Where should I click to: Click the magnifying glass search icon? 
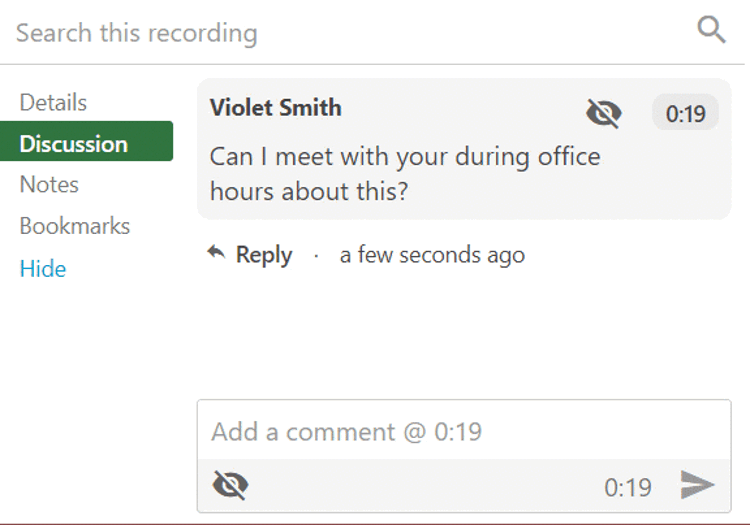(711, 30)
